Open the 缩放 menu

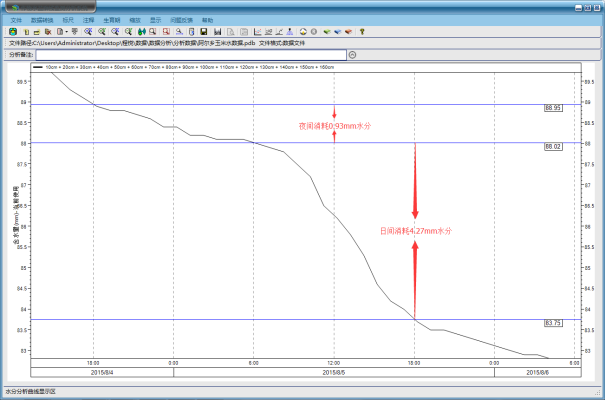(x=135, y=20)
